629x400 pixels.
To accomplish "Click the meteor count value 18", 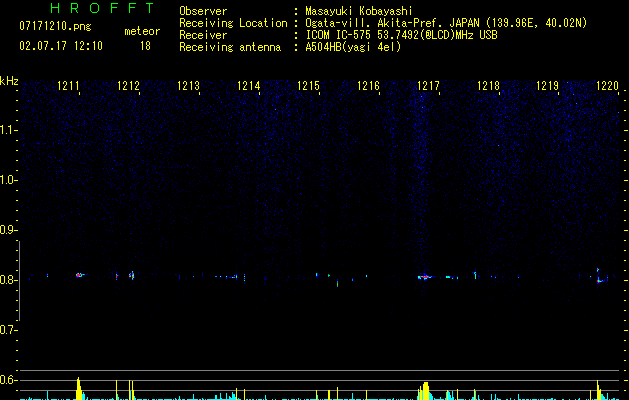I will (x=145, y=46).
